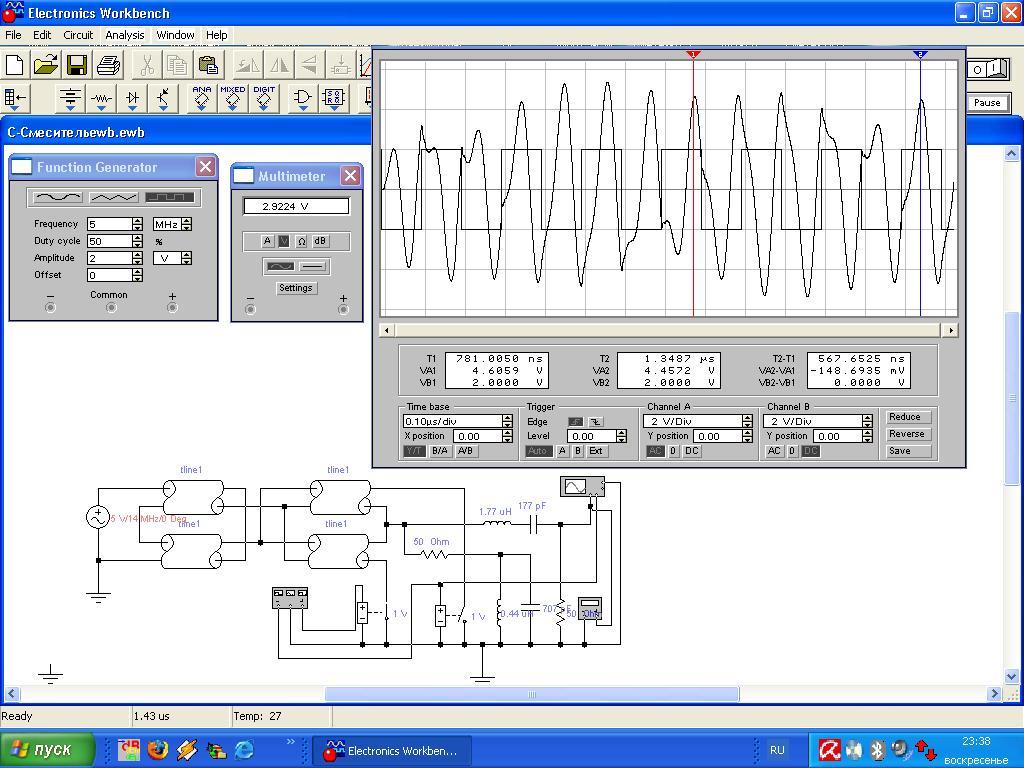Click the Flip horizontal icon
The width and height of the screenshot is (1024, 768).
click(x=279, y=65)
